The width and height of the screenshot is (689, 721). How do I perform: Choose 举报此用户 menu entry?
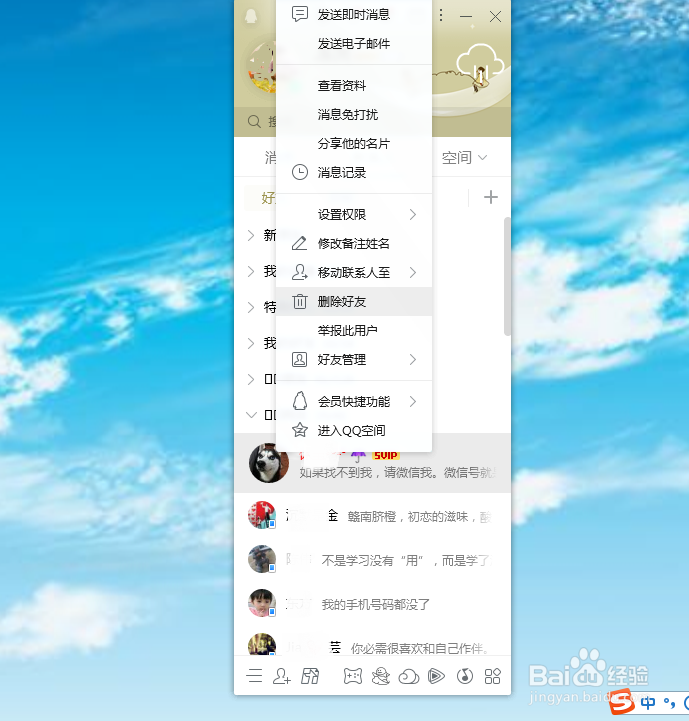pyautogui.click(x=354, y=330)
